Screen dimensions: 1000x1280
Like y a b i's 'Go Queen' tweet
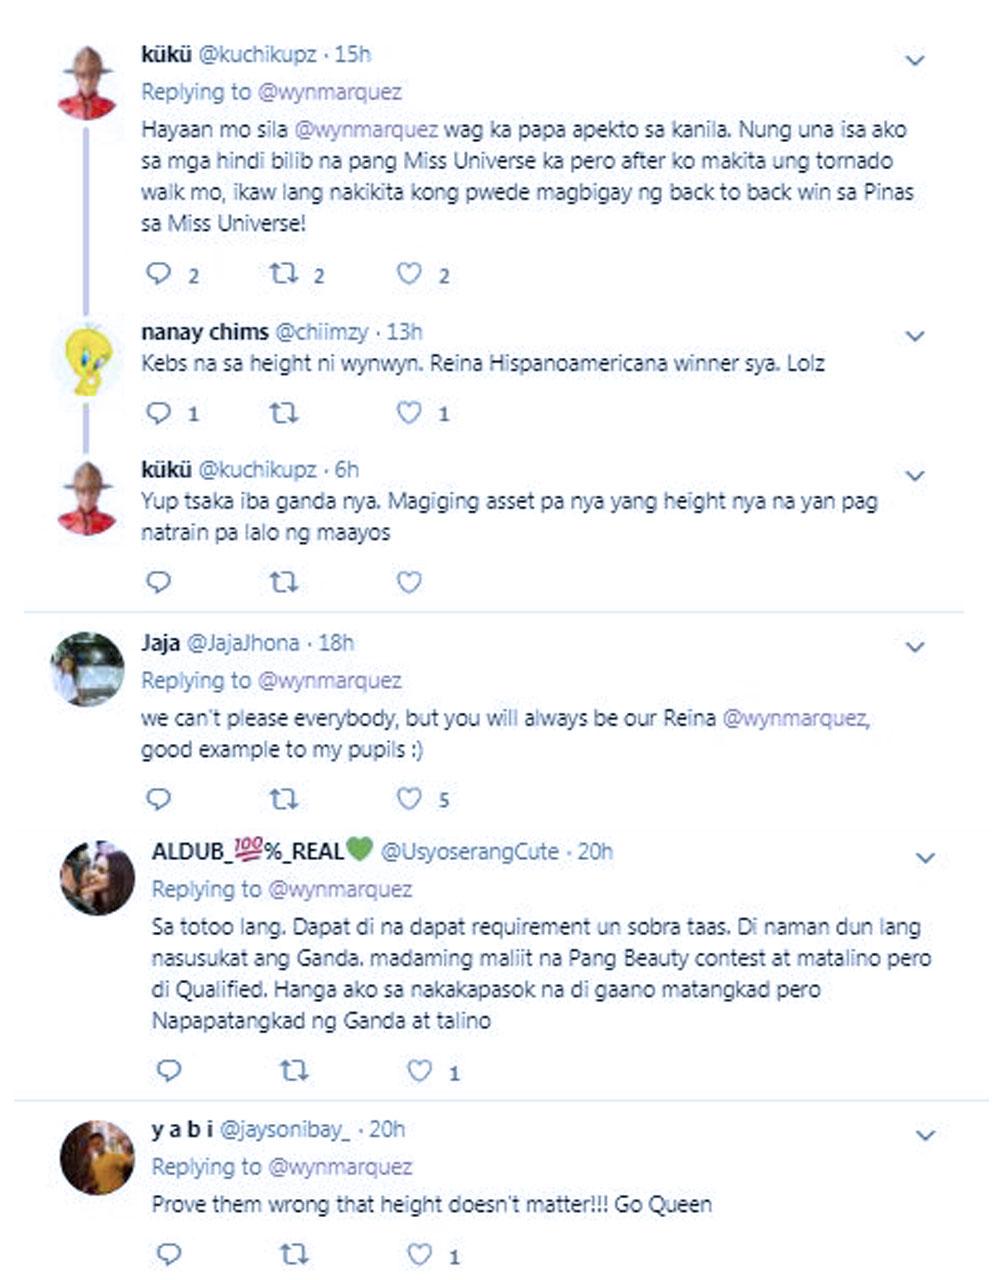tap(420, 1254)
